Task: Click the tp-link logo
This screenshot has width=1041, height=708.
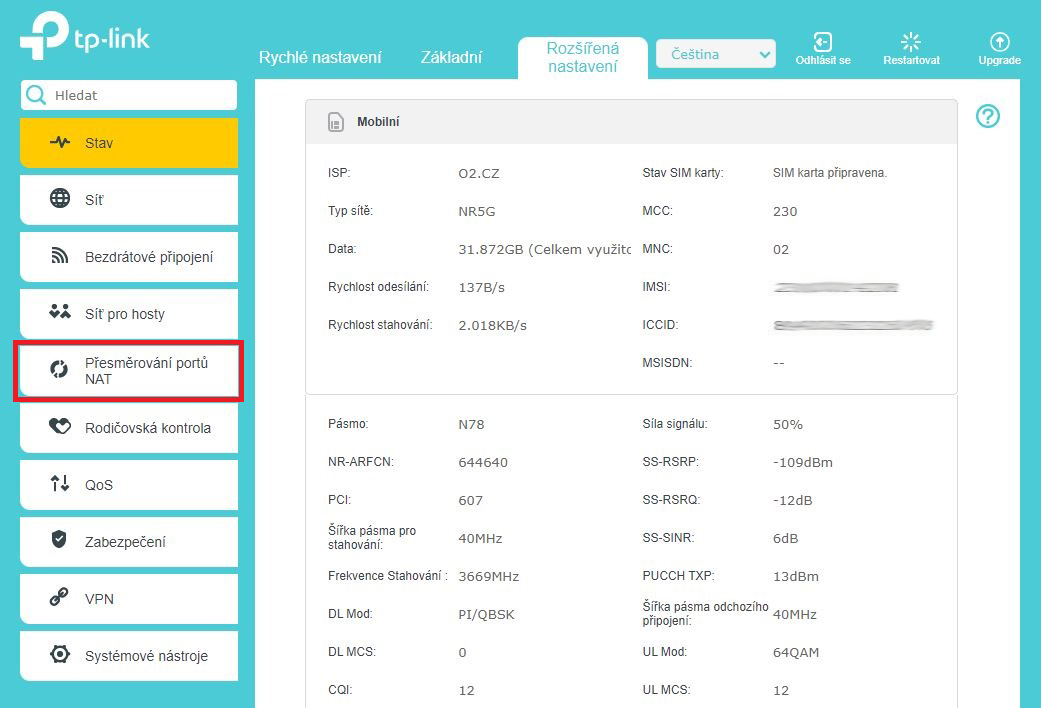Action: click(x=85, y=36)
